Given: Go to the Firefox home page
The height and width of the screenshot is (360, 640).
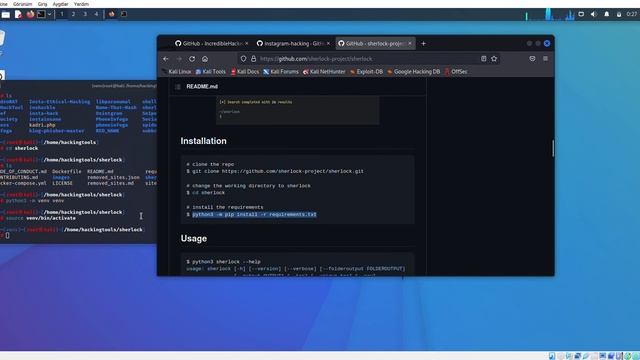Looking at the screenshot, I should (205, 59).
